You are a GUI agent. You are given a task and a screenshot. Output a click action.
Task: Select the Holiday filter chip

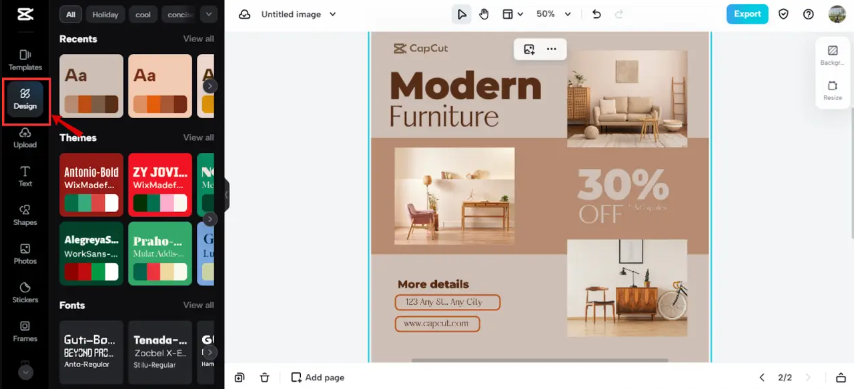105,15
